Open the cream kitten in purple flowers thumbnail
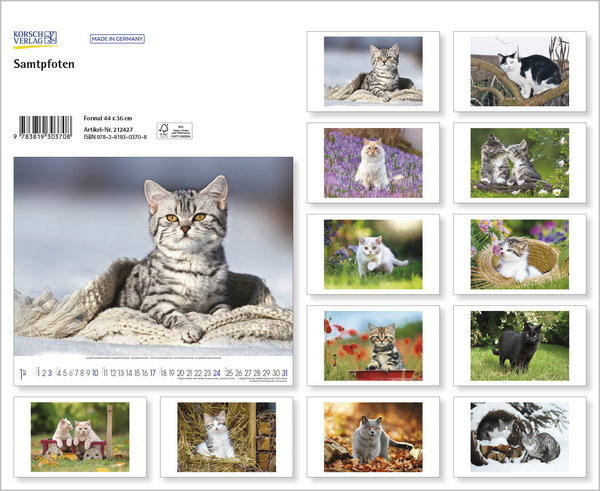 tap(373, 162)
